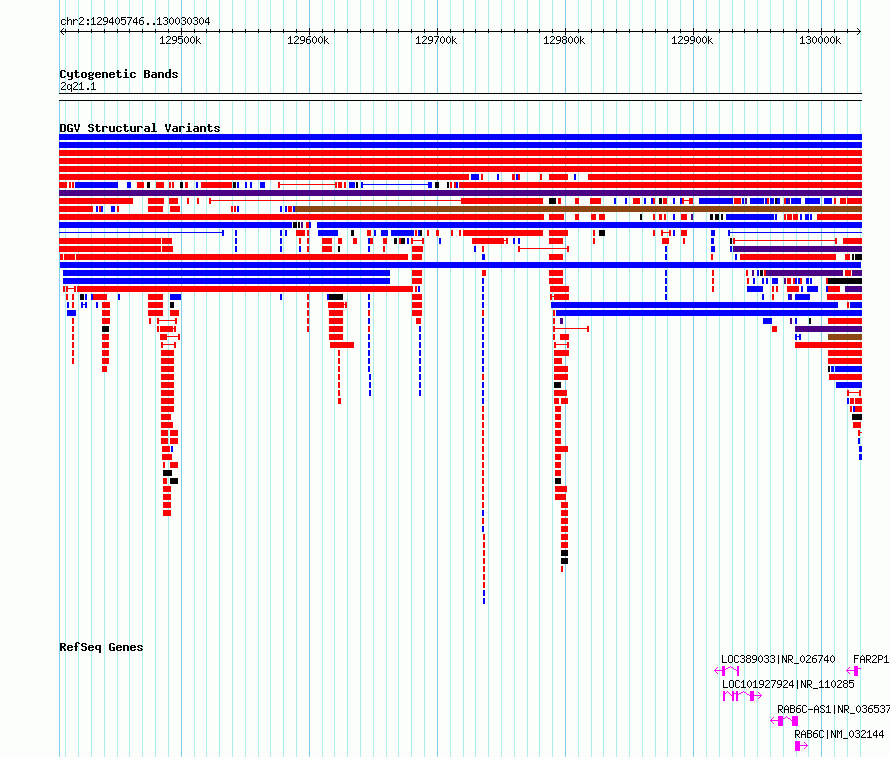Click the magenta RAB6C-AS1 gene glyph
The width and height of the screenshot is (890, 757).
[x=784, y=721]
